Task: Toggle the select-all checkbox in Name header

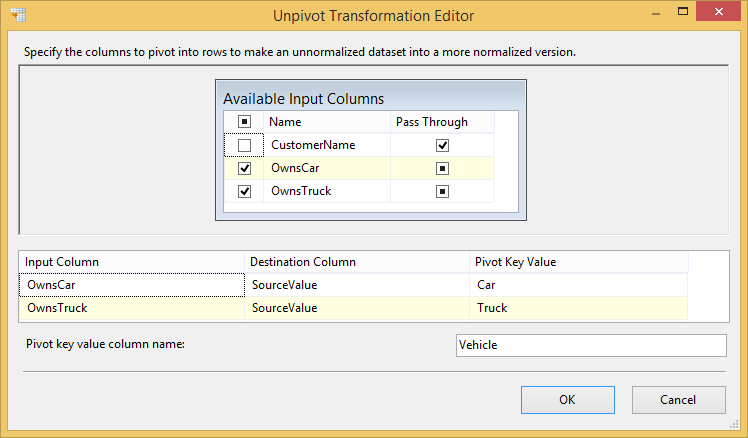Action: (244, 122)
